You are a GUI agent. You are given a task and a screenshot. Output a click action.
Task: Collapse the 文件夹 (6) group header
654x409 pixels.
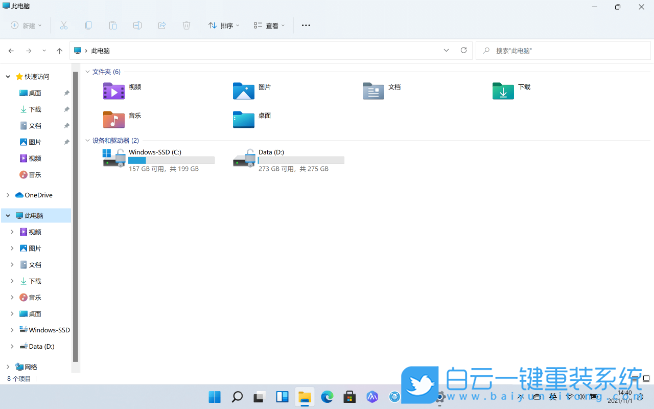[88, 72]
